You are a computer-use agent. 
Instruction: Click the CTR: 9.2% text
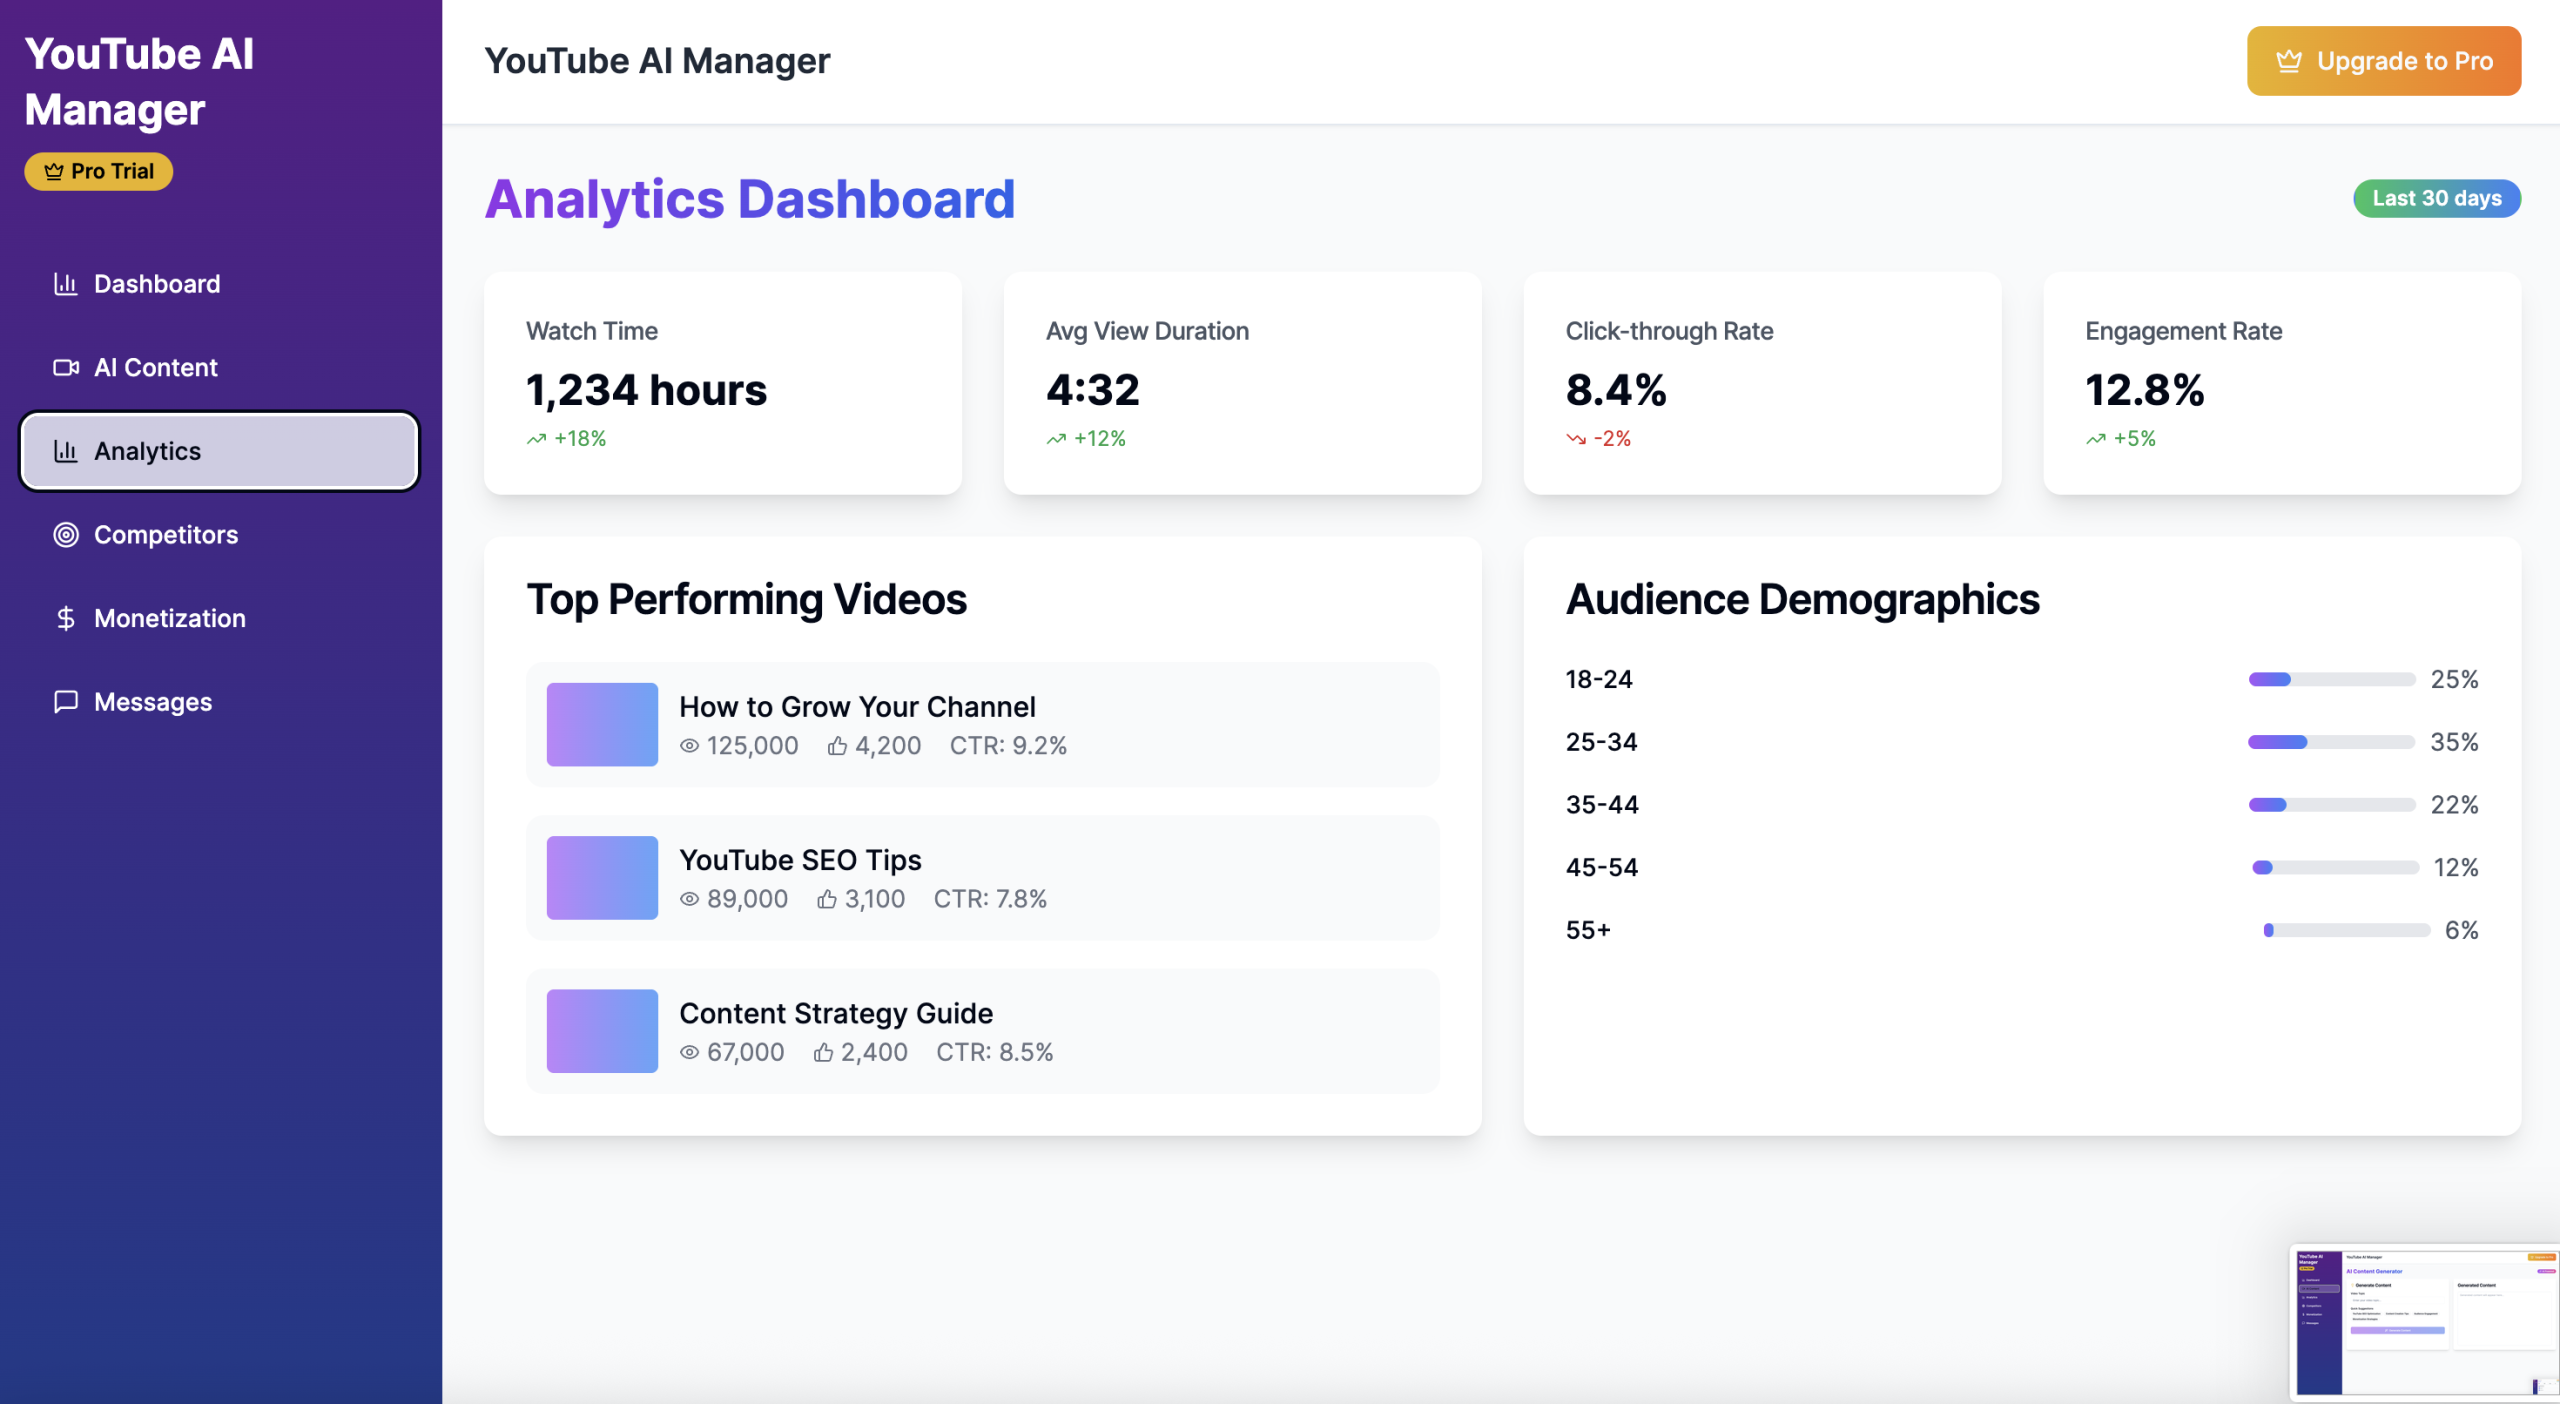click(1008, 746)
